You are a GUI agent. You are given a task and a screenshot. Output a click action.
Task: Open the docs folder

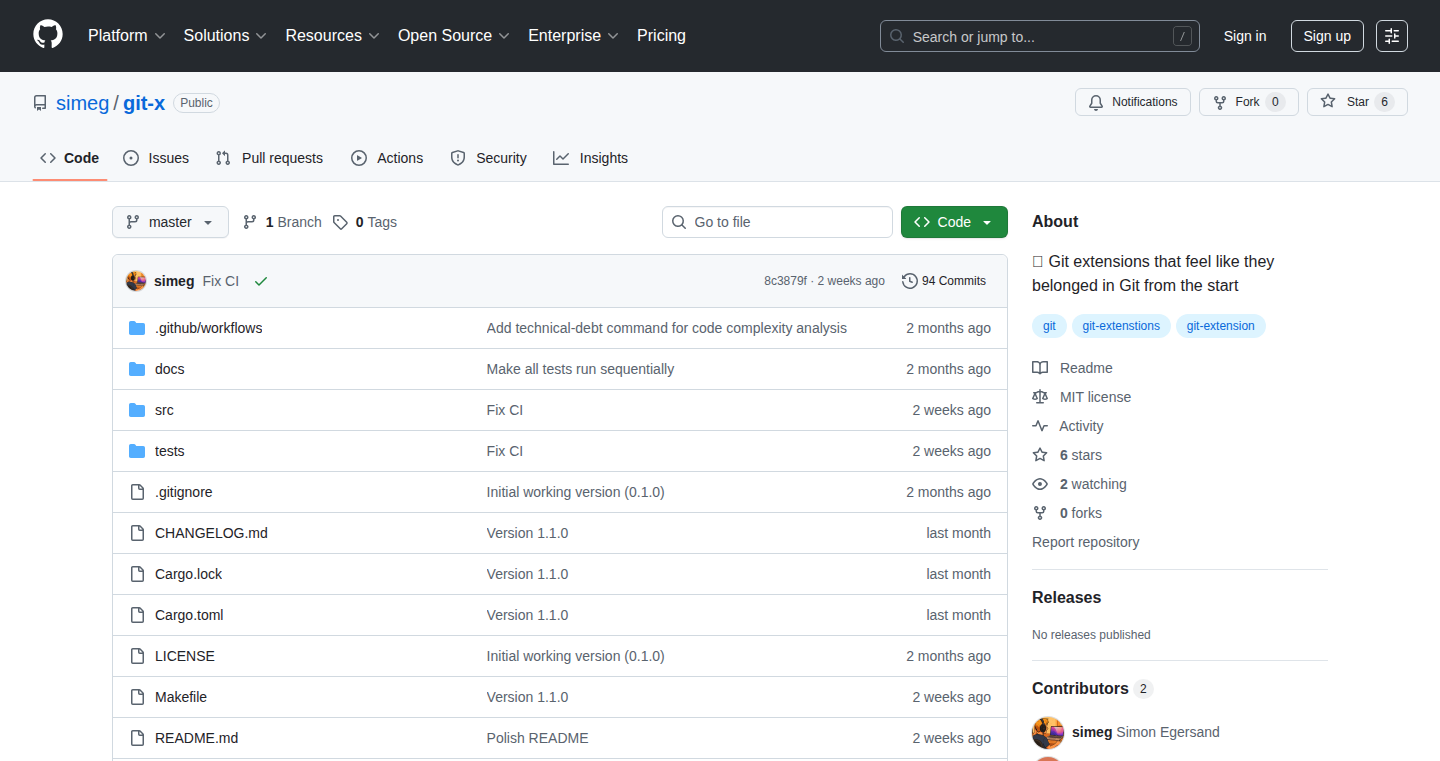pyautogui.click(x=170, y=369)
